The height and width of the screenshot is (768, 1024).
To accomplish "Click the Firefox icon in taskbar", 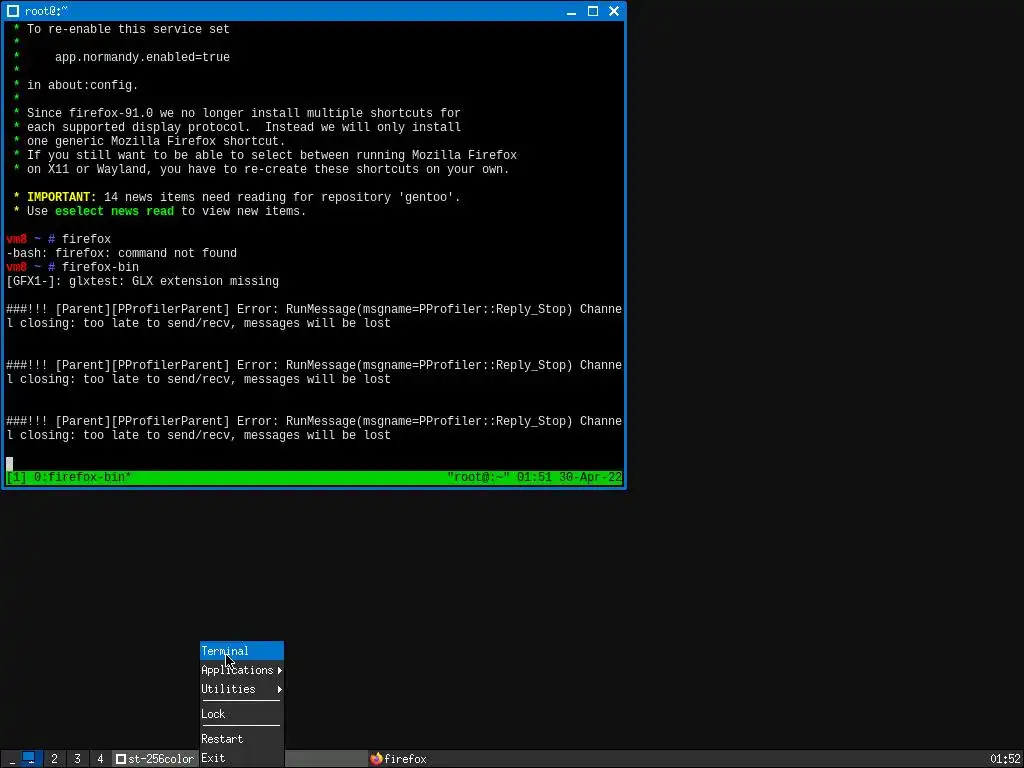I will [376, 759].
